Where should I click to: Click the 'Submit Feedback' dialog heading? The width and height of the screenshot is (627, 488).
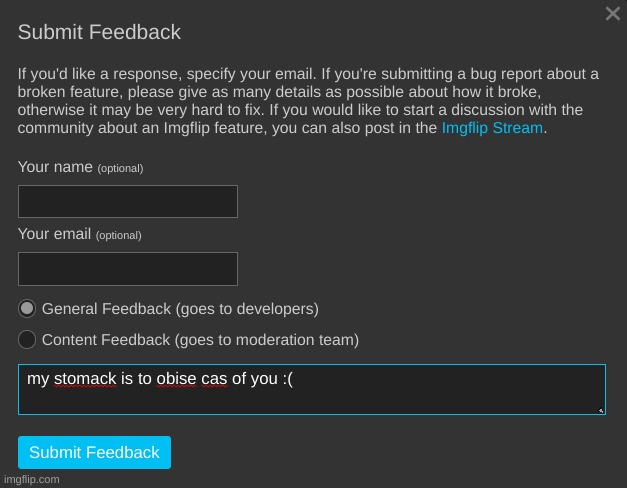99,32
